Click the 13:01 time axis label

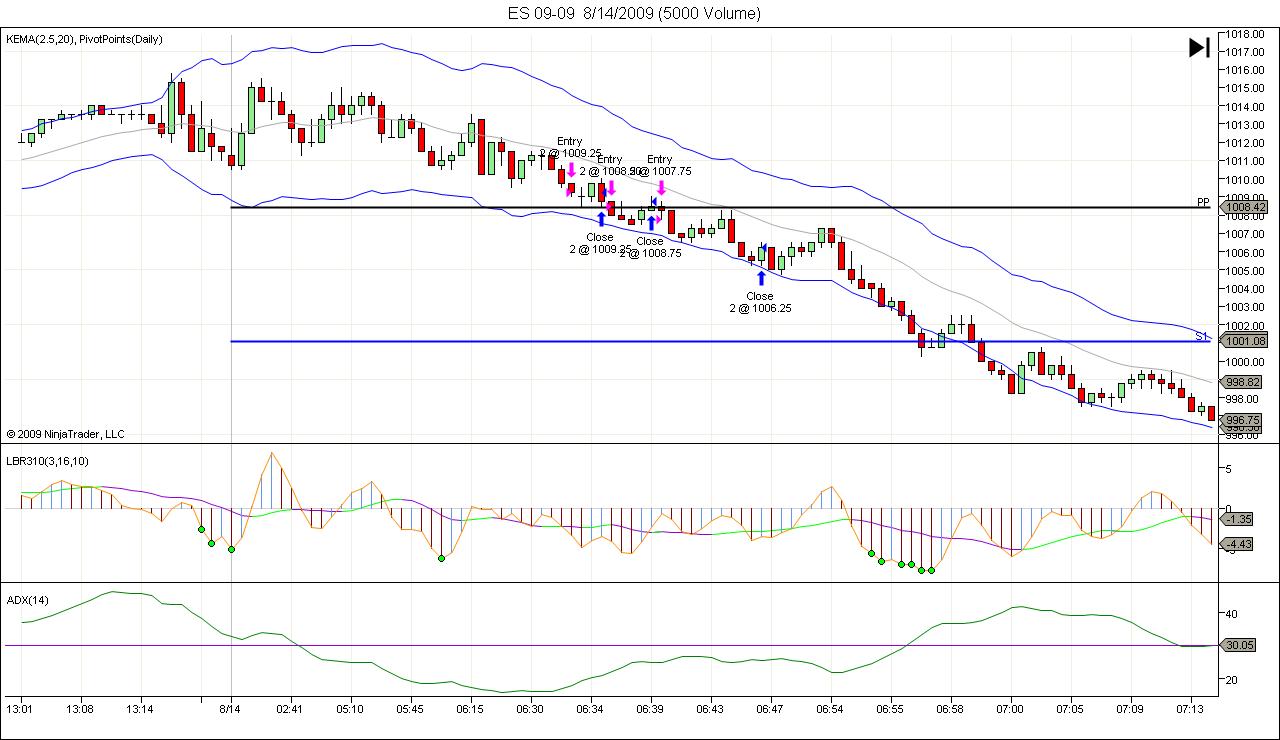coord(20,709)
